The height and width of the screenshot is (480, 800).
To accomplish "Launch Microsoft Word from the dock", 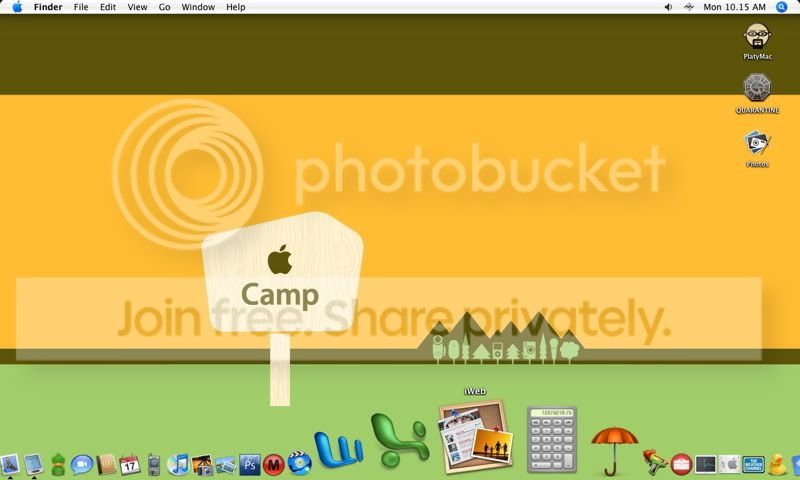I will 339,450.
